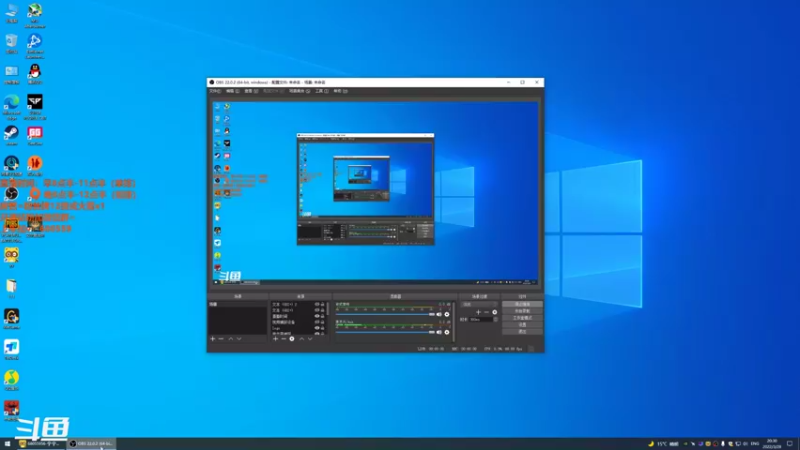
Task: Click the Sources list scrollbar
Action: 328,308
